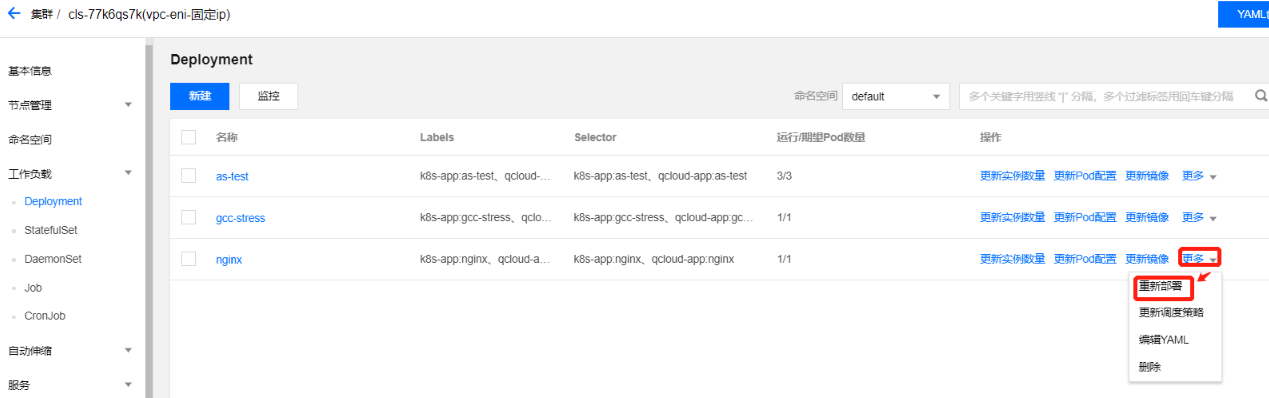The width and height of the screenshot is (1269, 398).
Task: Check the as-test deployment checkbox
Action: pos(189,176)
